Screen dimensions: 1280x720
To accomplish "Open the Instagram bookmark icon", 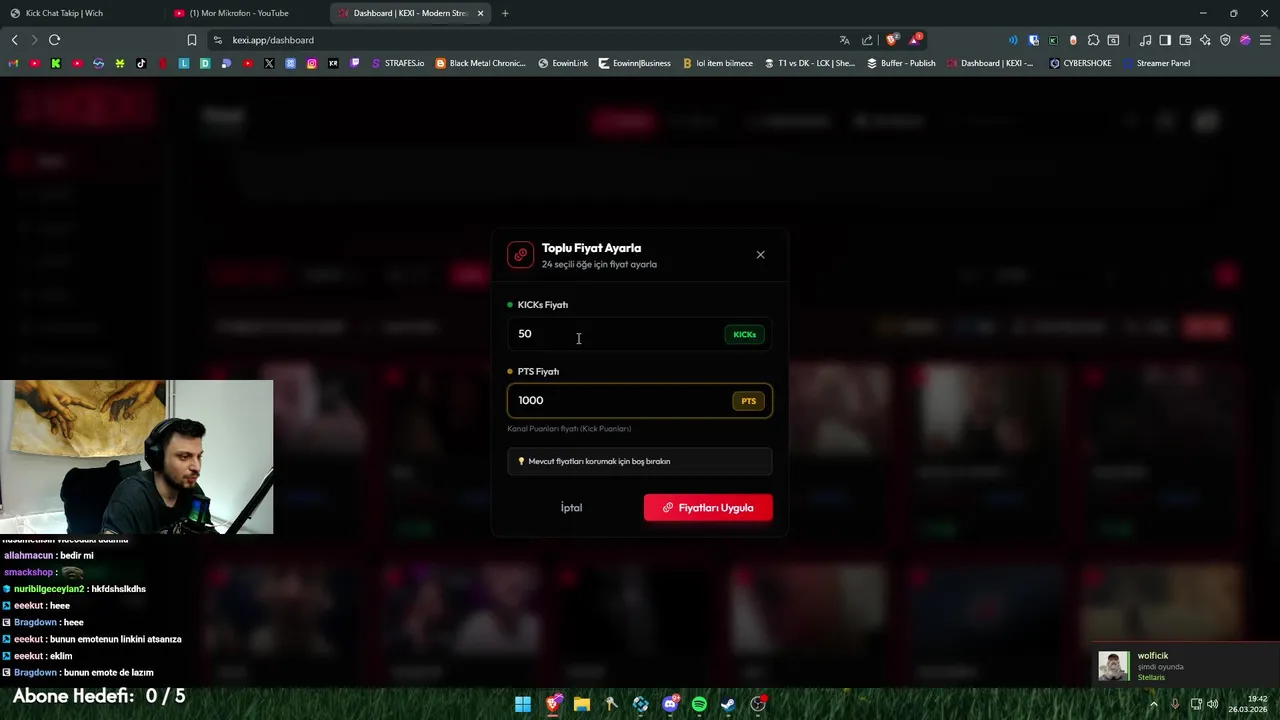I will (312, 63).
